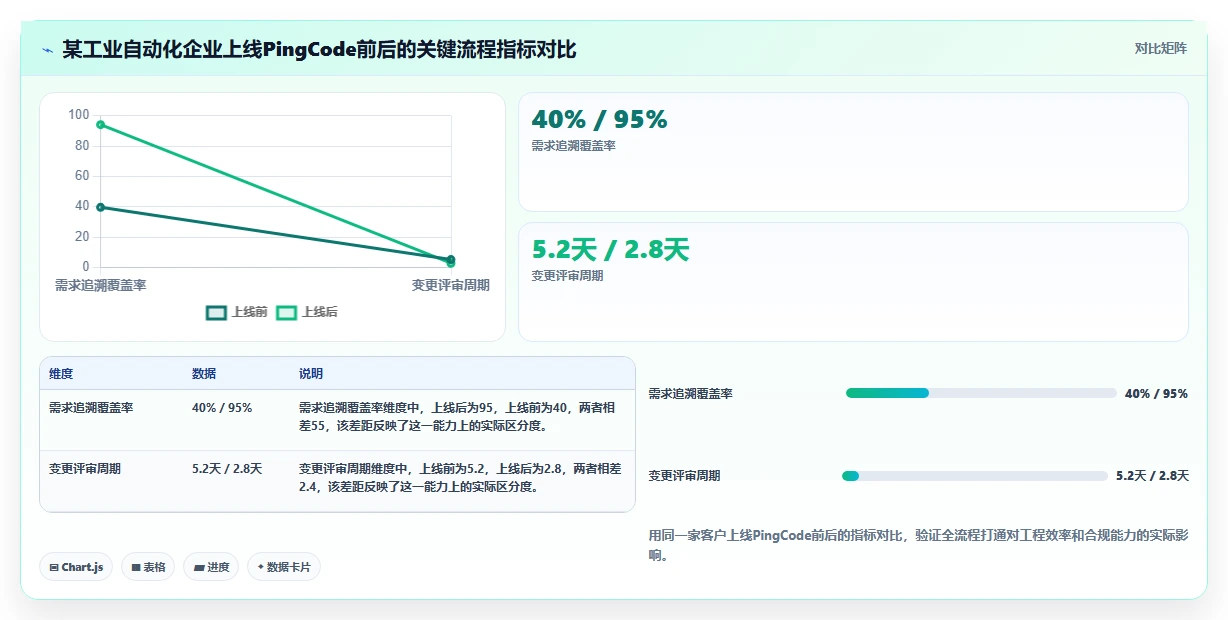Click the 数据 column header
This screenshot has width=1228, height=620.
[204, 374]
